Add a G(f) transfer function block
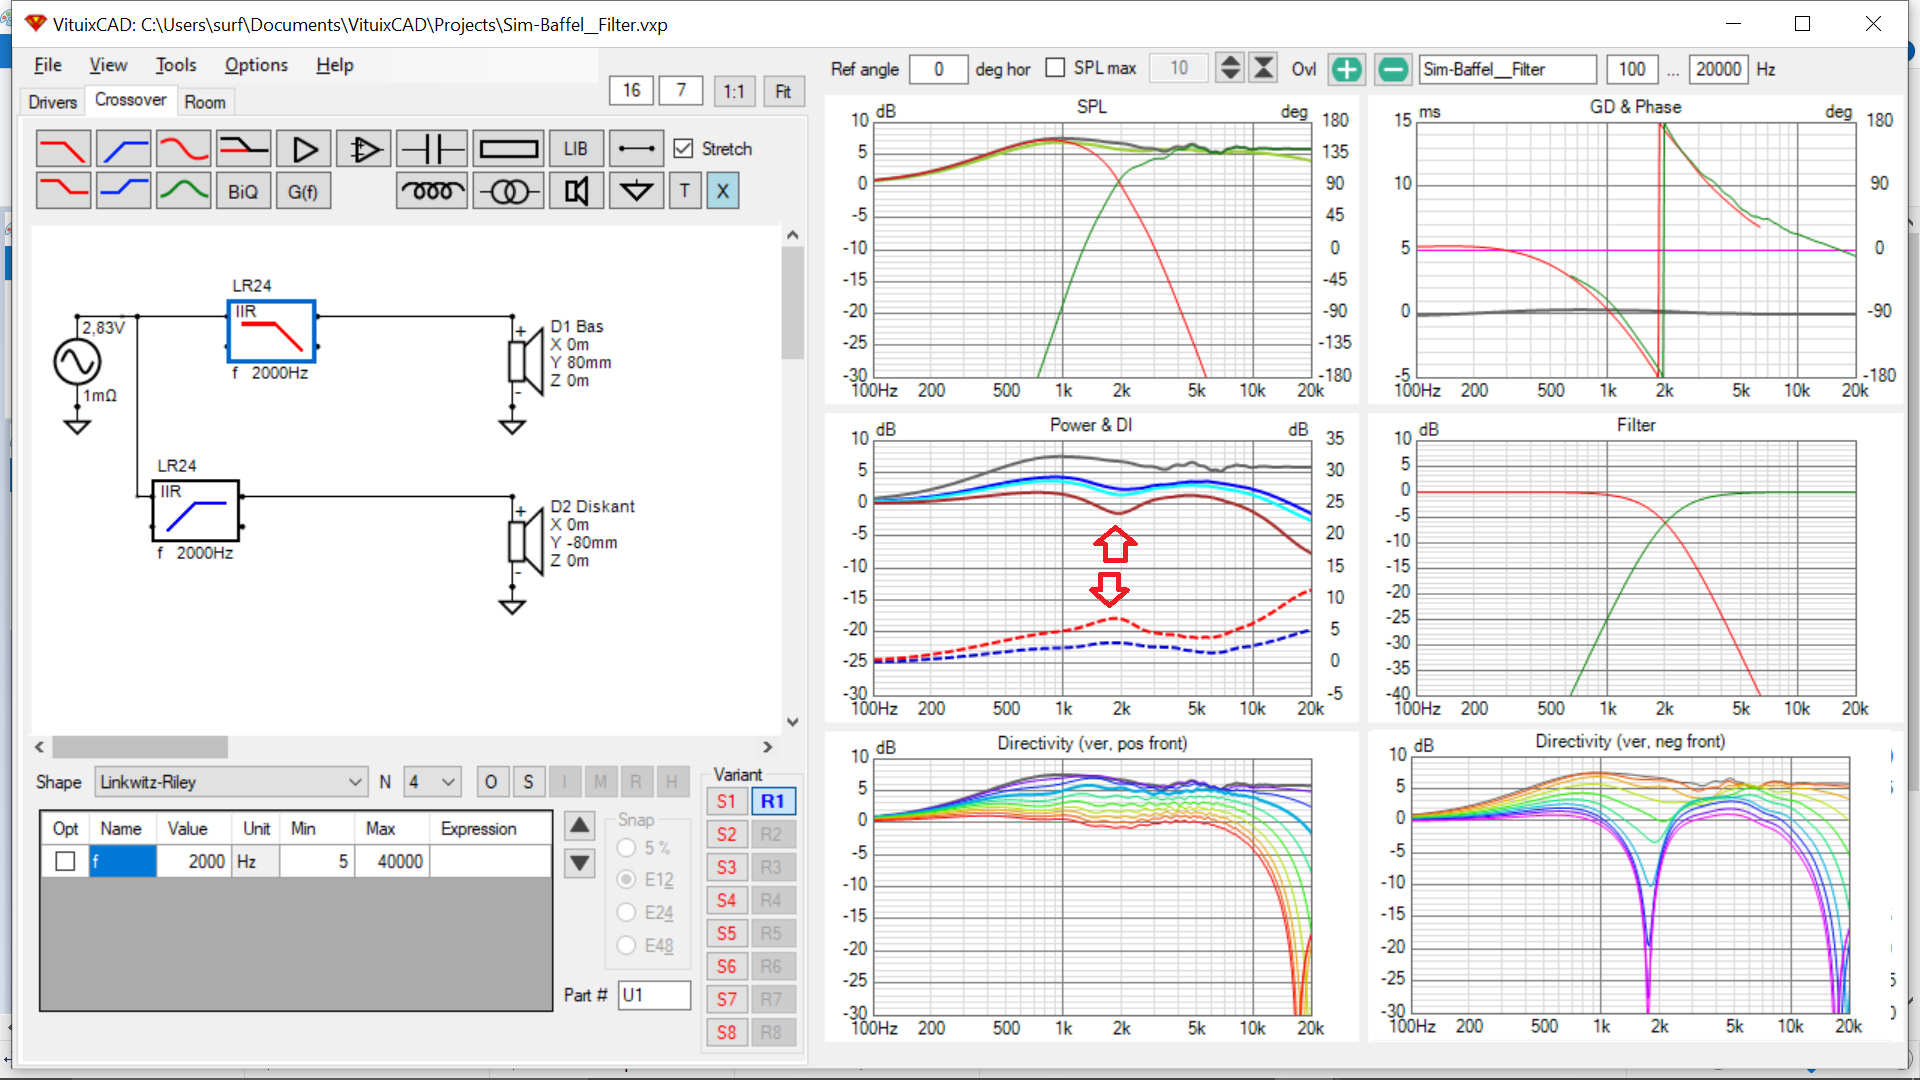 pyautogui.click(x=303, y=190)
